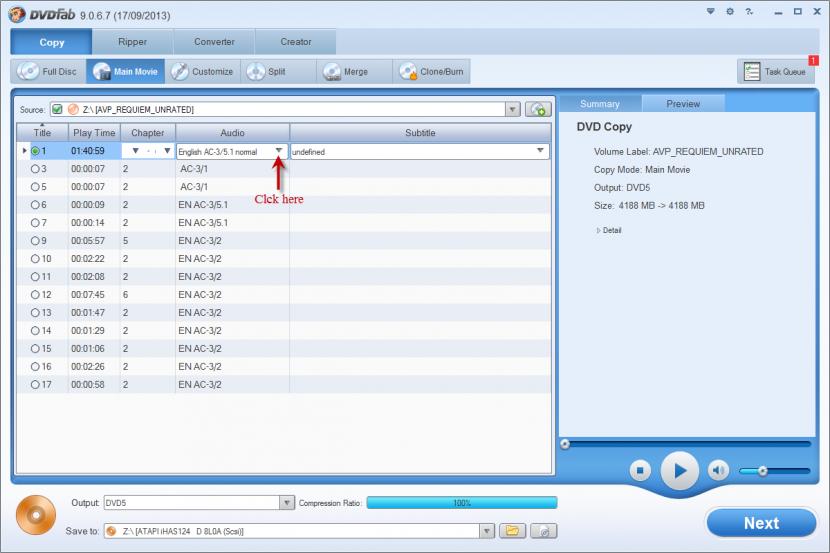Select Full Disc copy mode
This screenshot has height=553, width=830.
(48, 71)
